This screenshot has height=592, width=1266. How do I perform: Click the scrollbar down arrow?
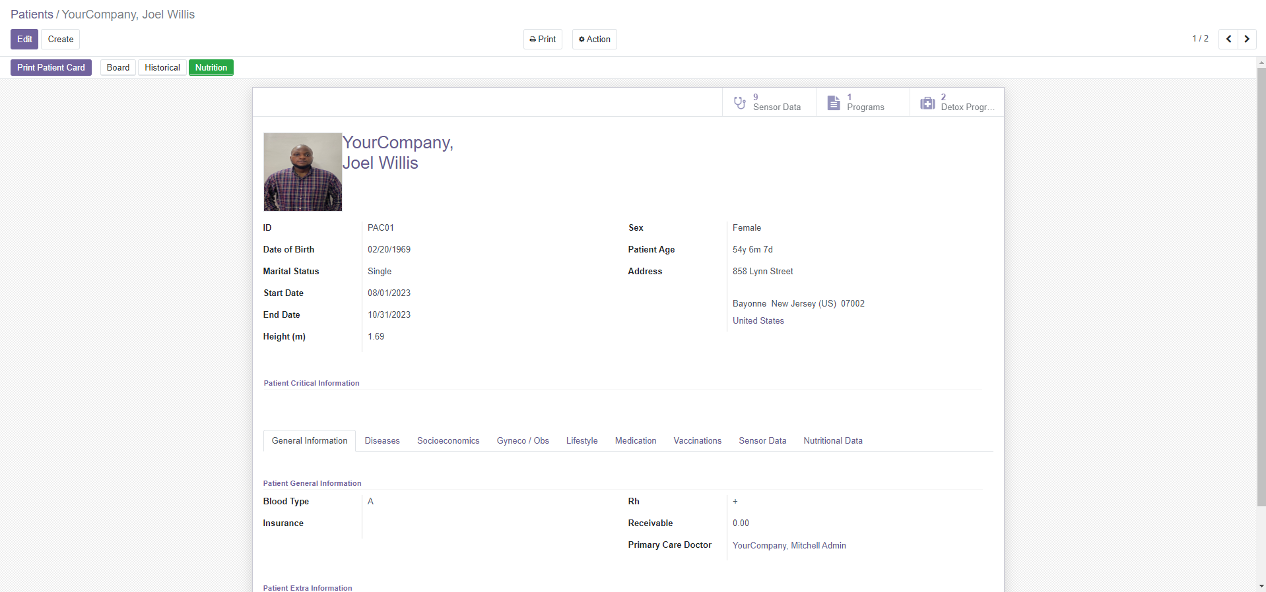tap(1261, 585)
